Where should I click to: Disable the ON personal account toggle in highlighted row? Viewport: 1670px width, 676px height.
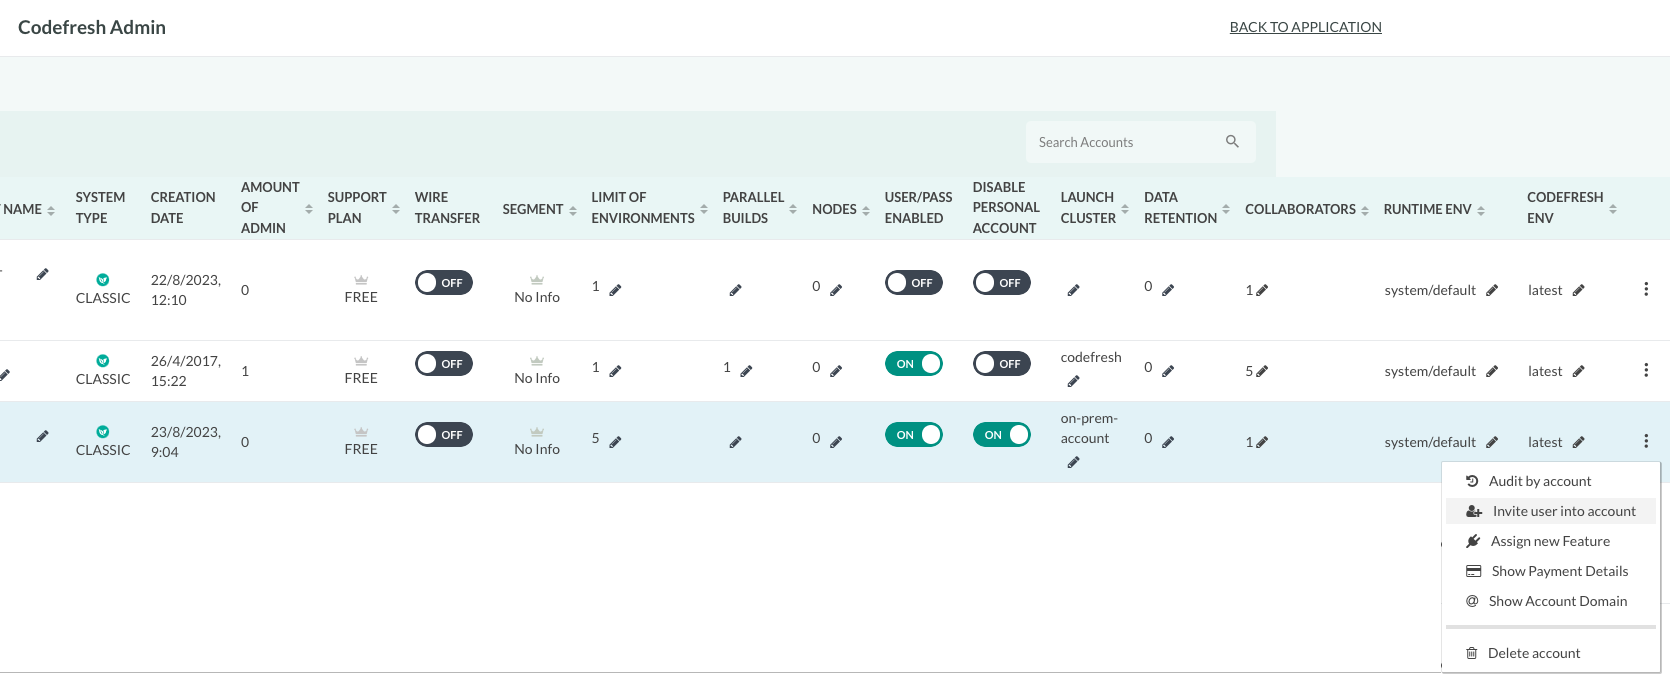pyautogui.click(x=1002, y=435)
